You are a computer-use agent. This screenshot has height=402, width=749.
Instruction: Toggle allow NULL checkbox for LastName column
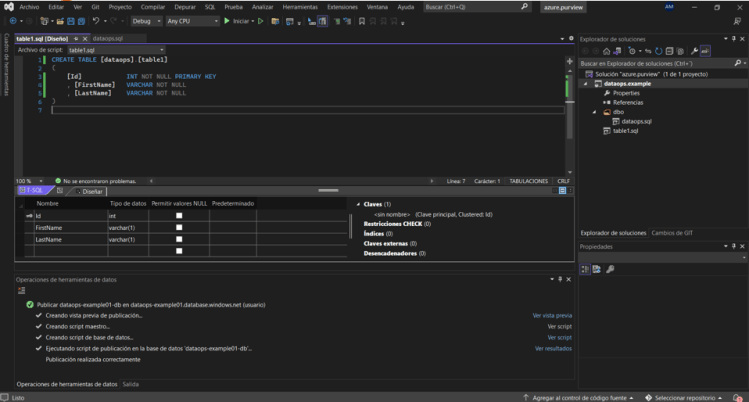point(179,239)
